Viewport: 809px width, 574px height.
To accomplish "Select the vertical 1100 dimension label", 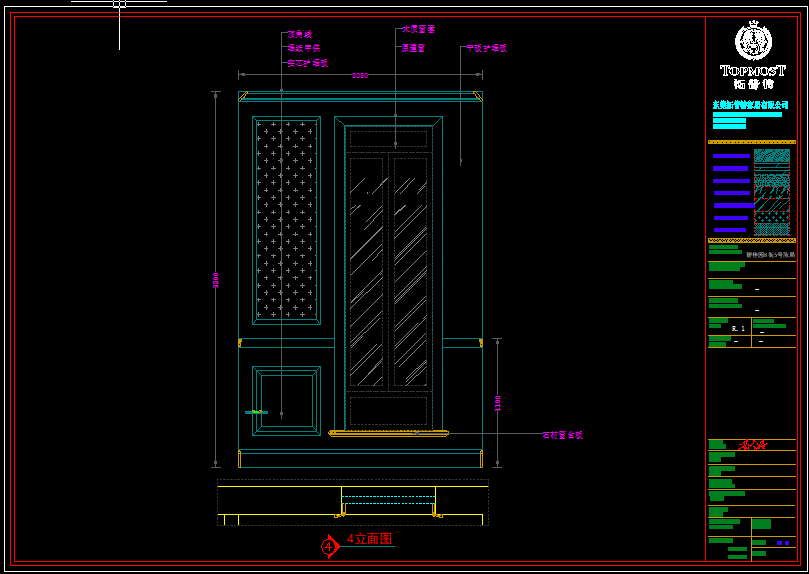I will (x=497, y=403).
